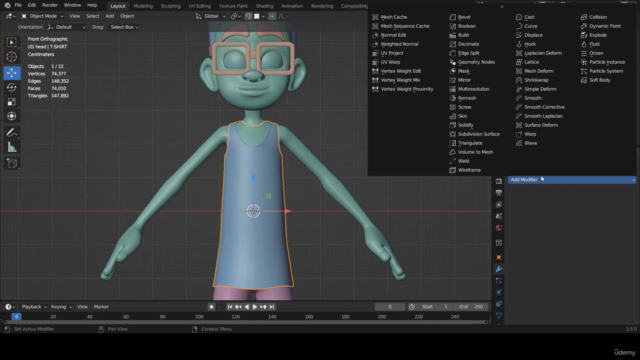Viewport: 640px width, 360px height.
Task: Toggle proportional editing button
Action: (272, 16)
